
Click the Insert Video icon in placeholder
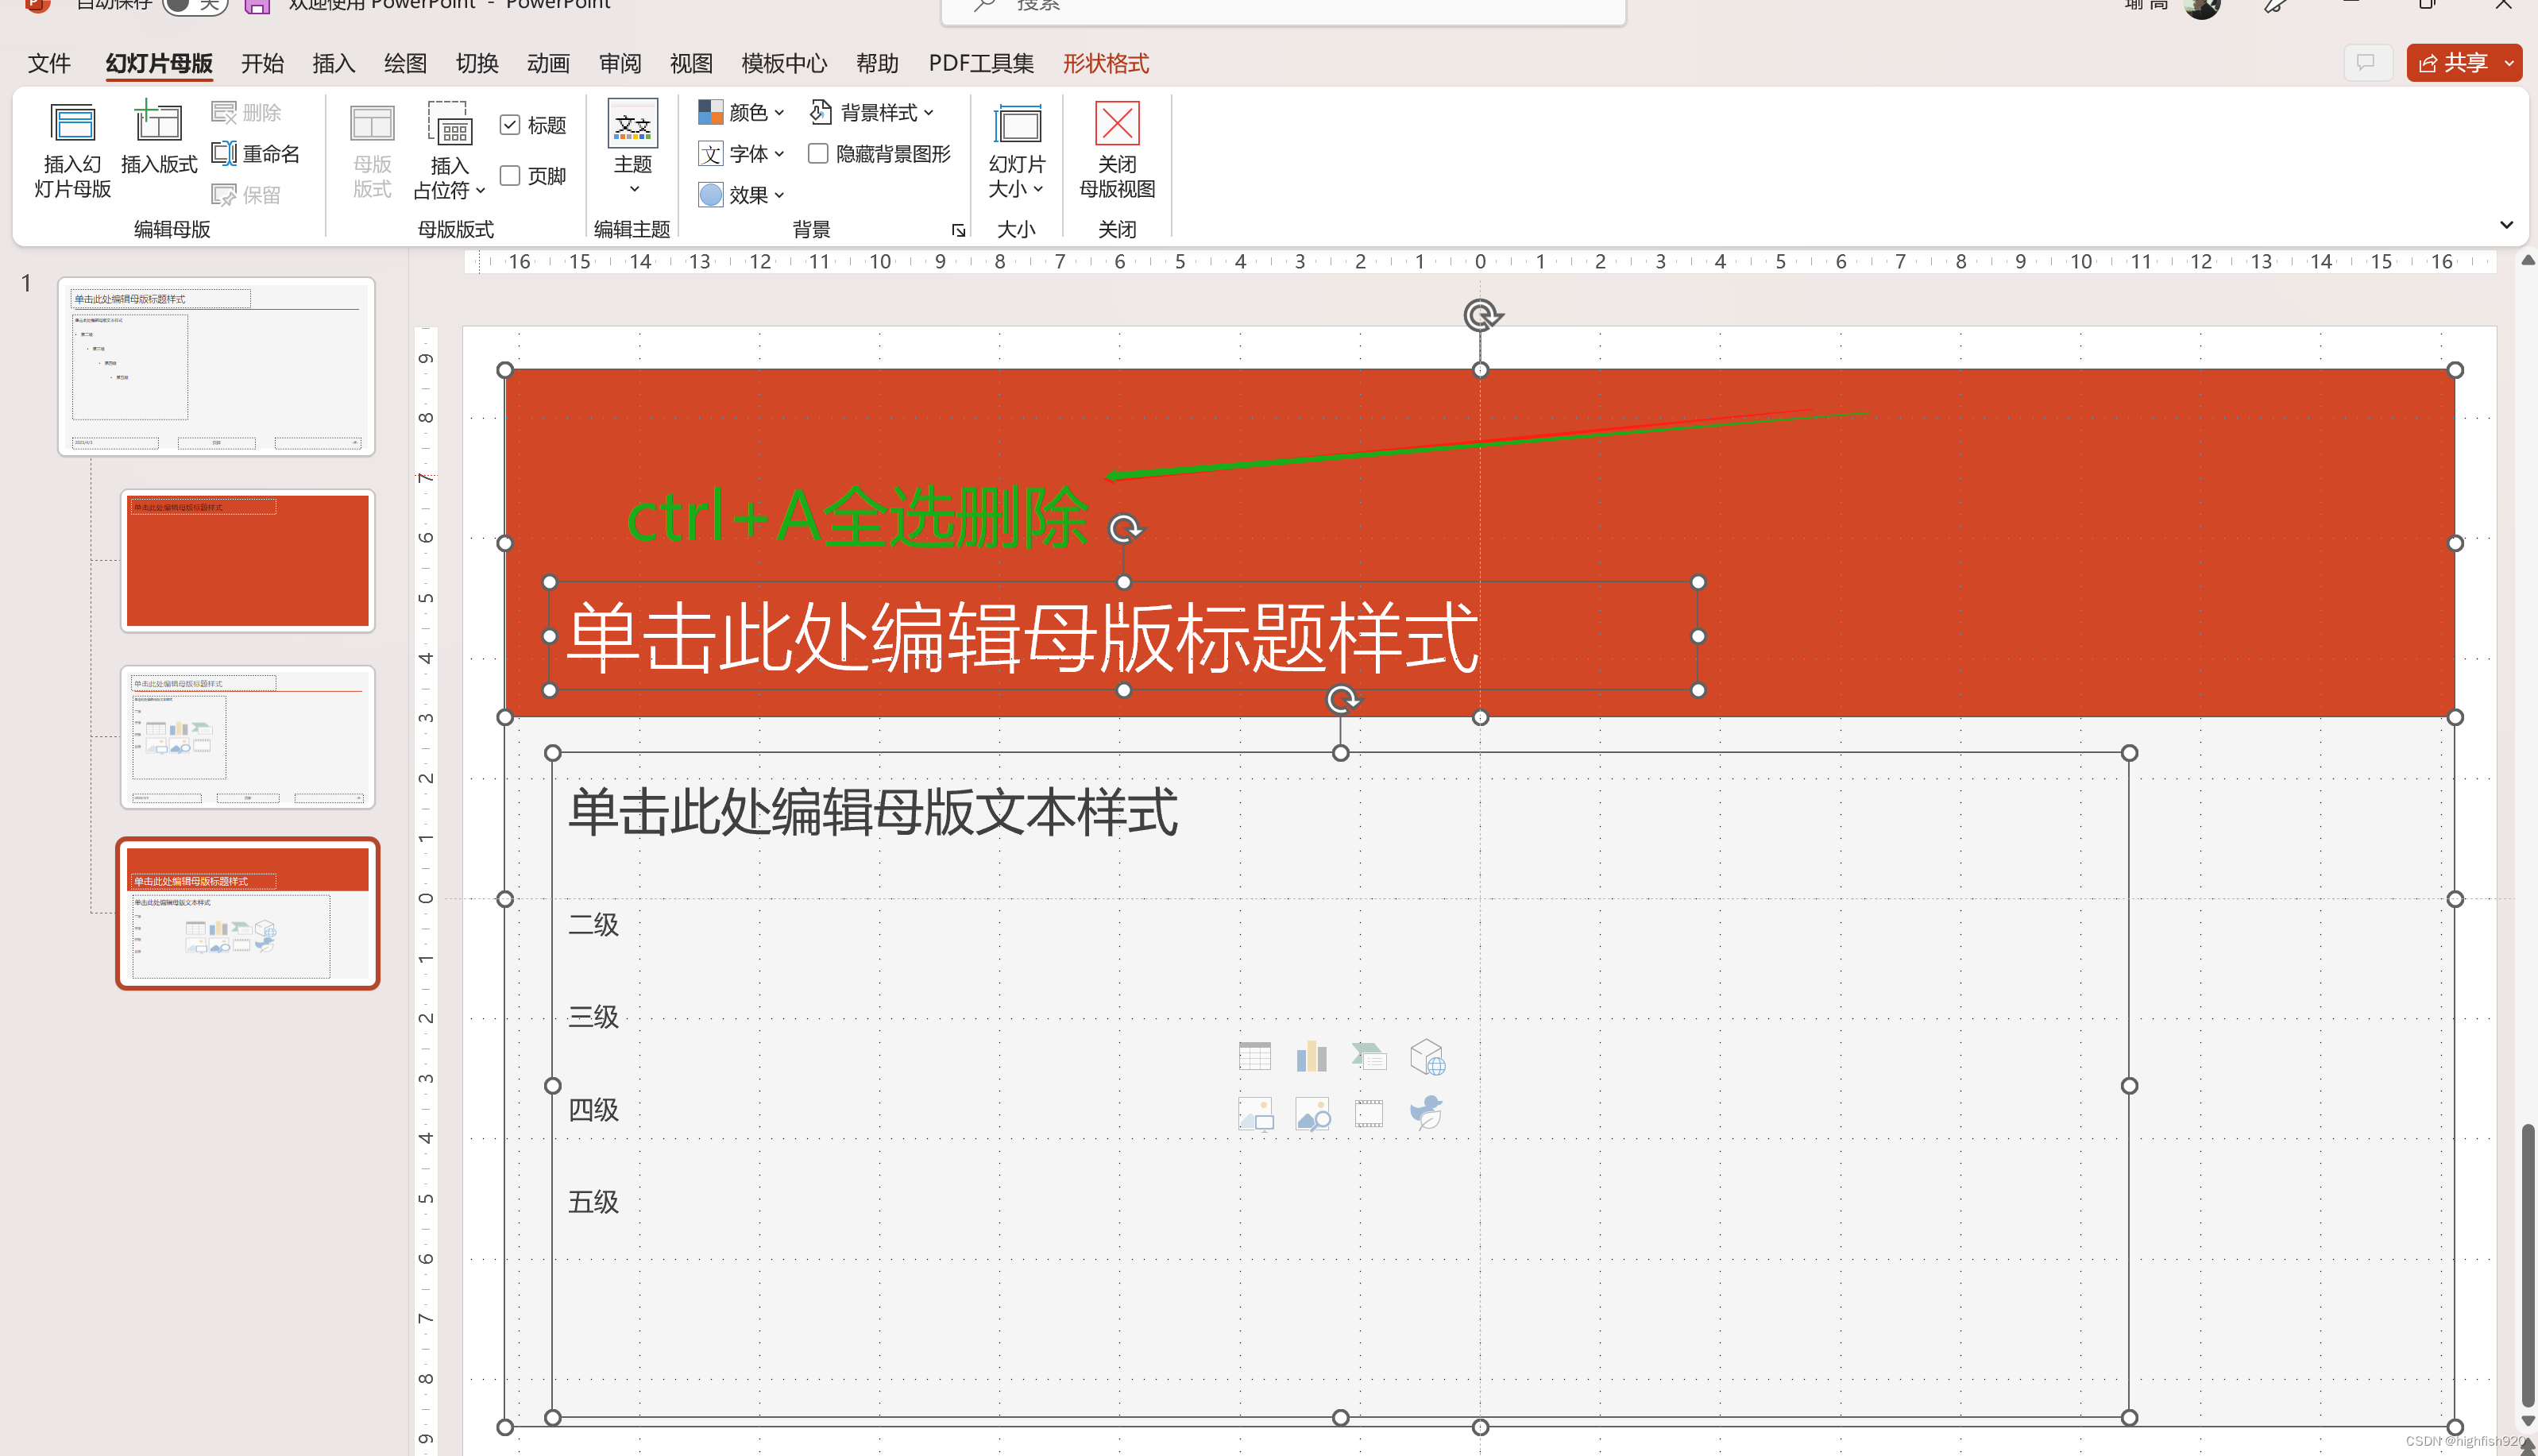[x=1369, y=1113]
